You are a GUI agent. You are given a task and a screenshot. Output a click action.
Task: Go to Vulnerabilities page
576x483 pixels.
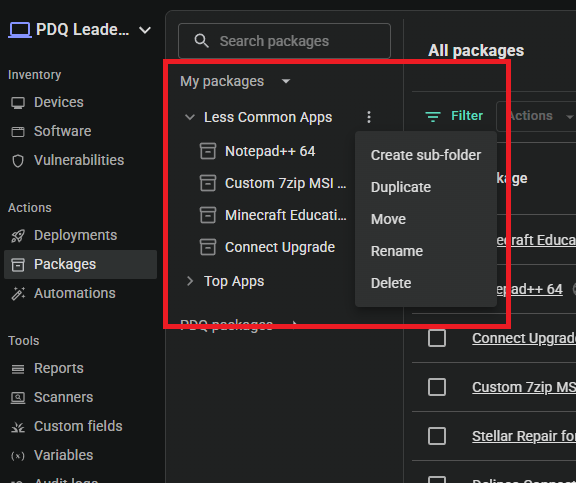[x=79, y=160]
